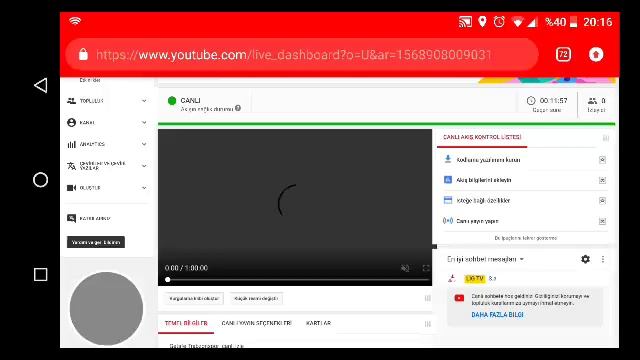Click the YouTube logo in the chat welcome card

(x=459, y=298)
